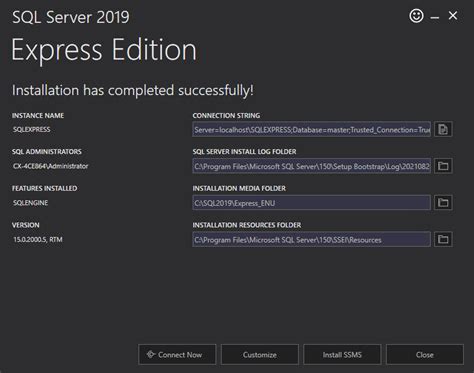The height and width of the screenshot is (373, 474).
Task: Click the Express Edition heading
Action: 104,50
